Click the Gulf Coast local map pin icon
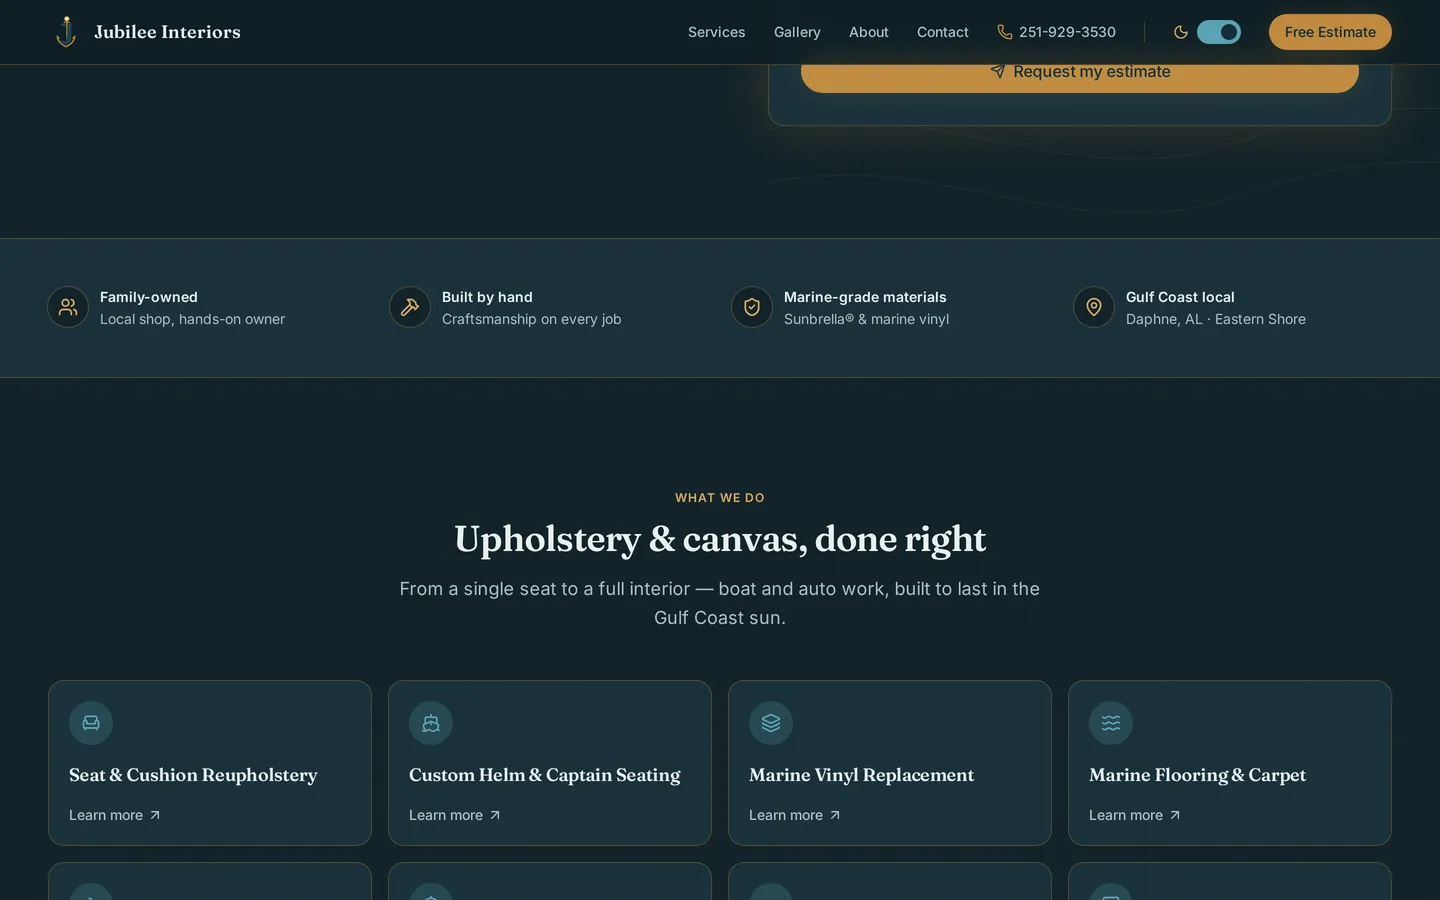The width and height of the screenshot is (1440, 900). click(1094, 307)
